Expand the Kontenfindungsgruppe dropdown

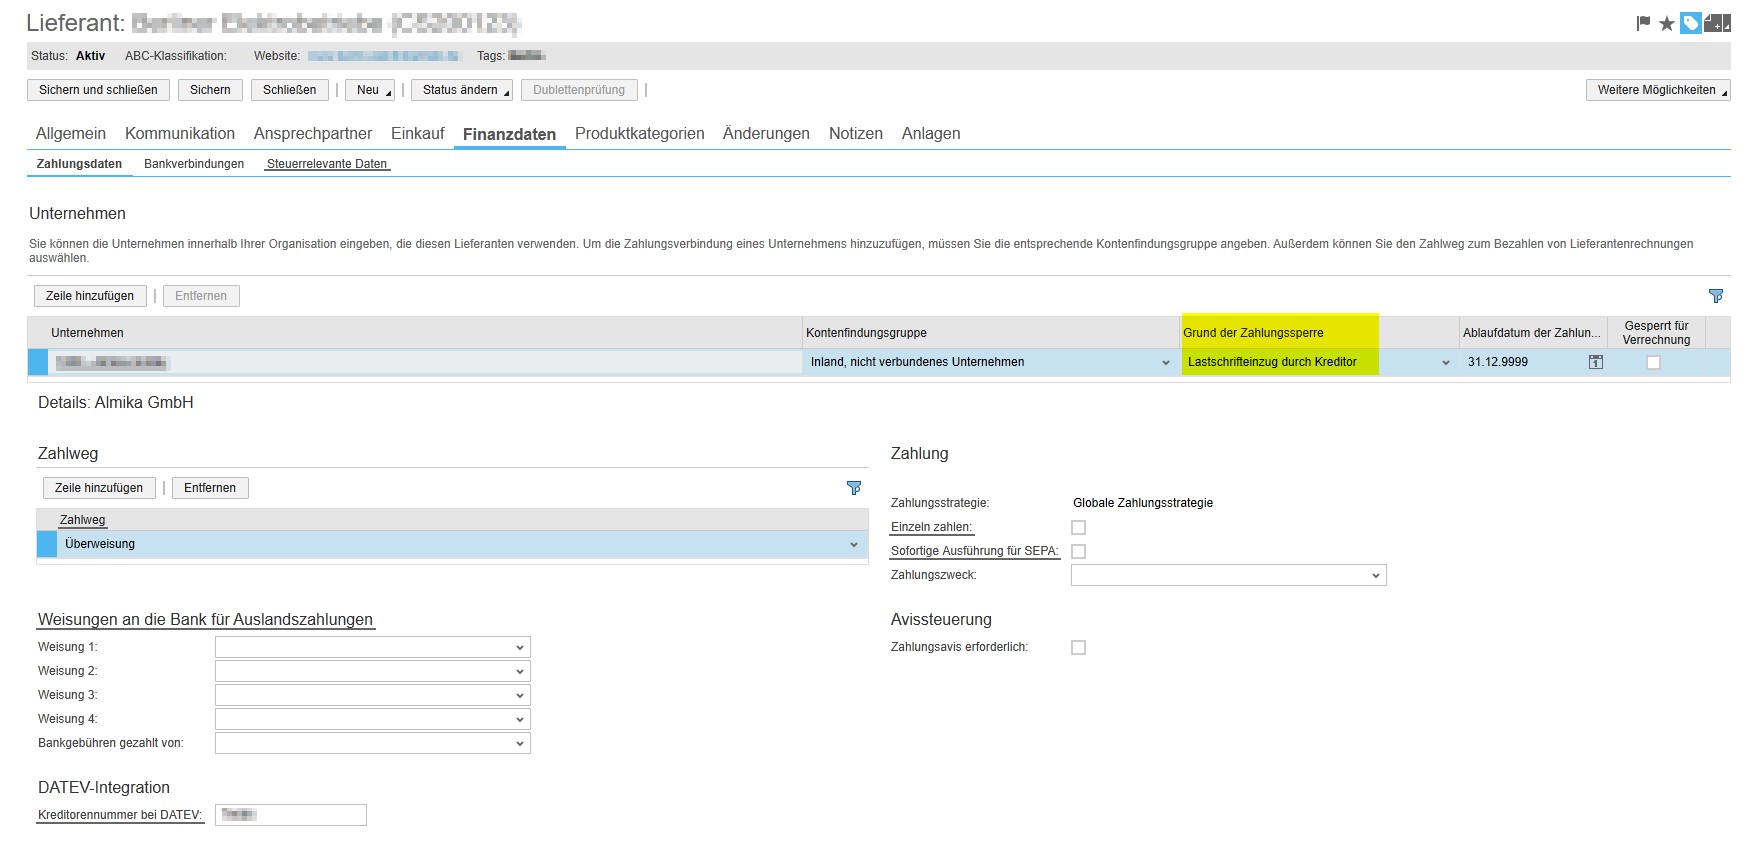click(1165, 363)
